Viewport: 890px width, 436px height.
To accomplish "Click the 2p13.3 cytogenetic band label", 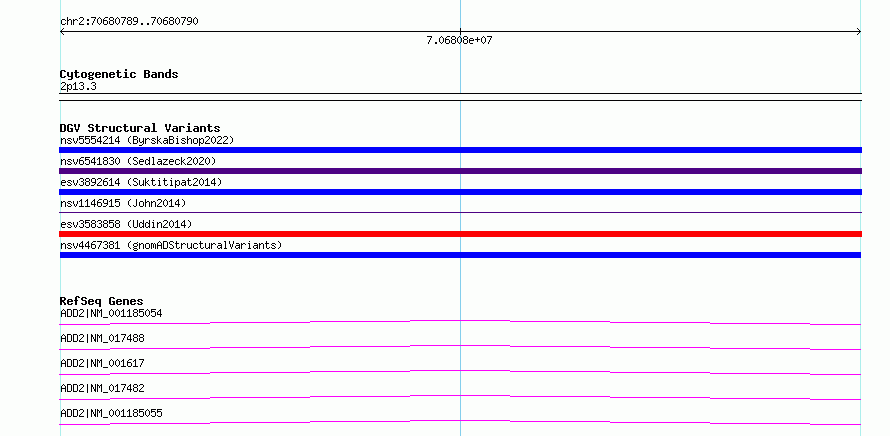I will tap(78, 87).
